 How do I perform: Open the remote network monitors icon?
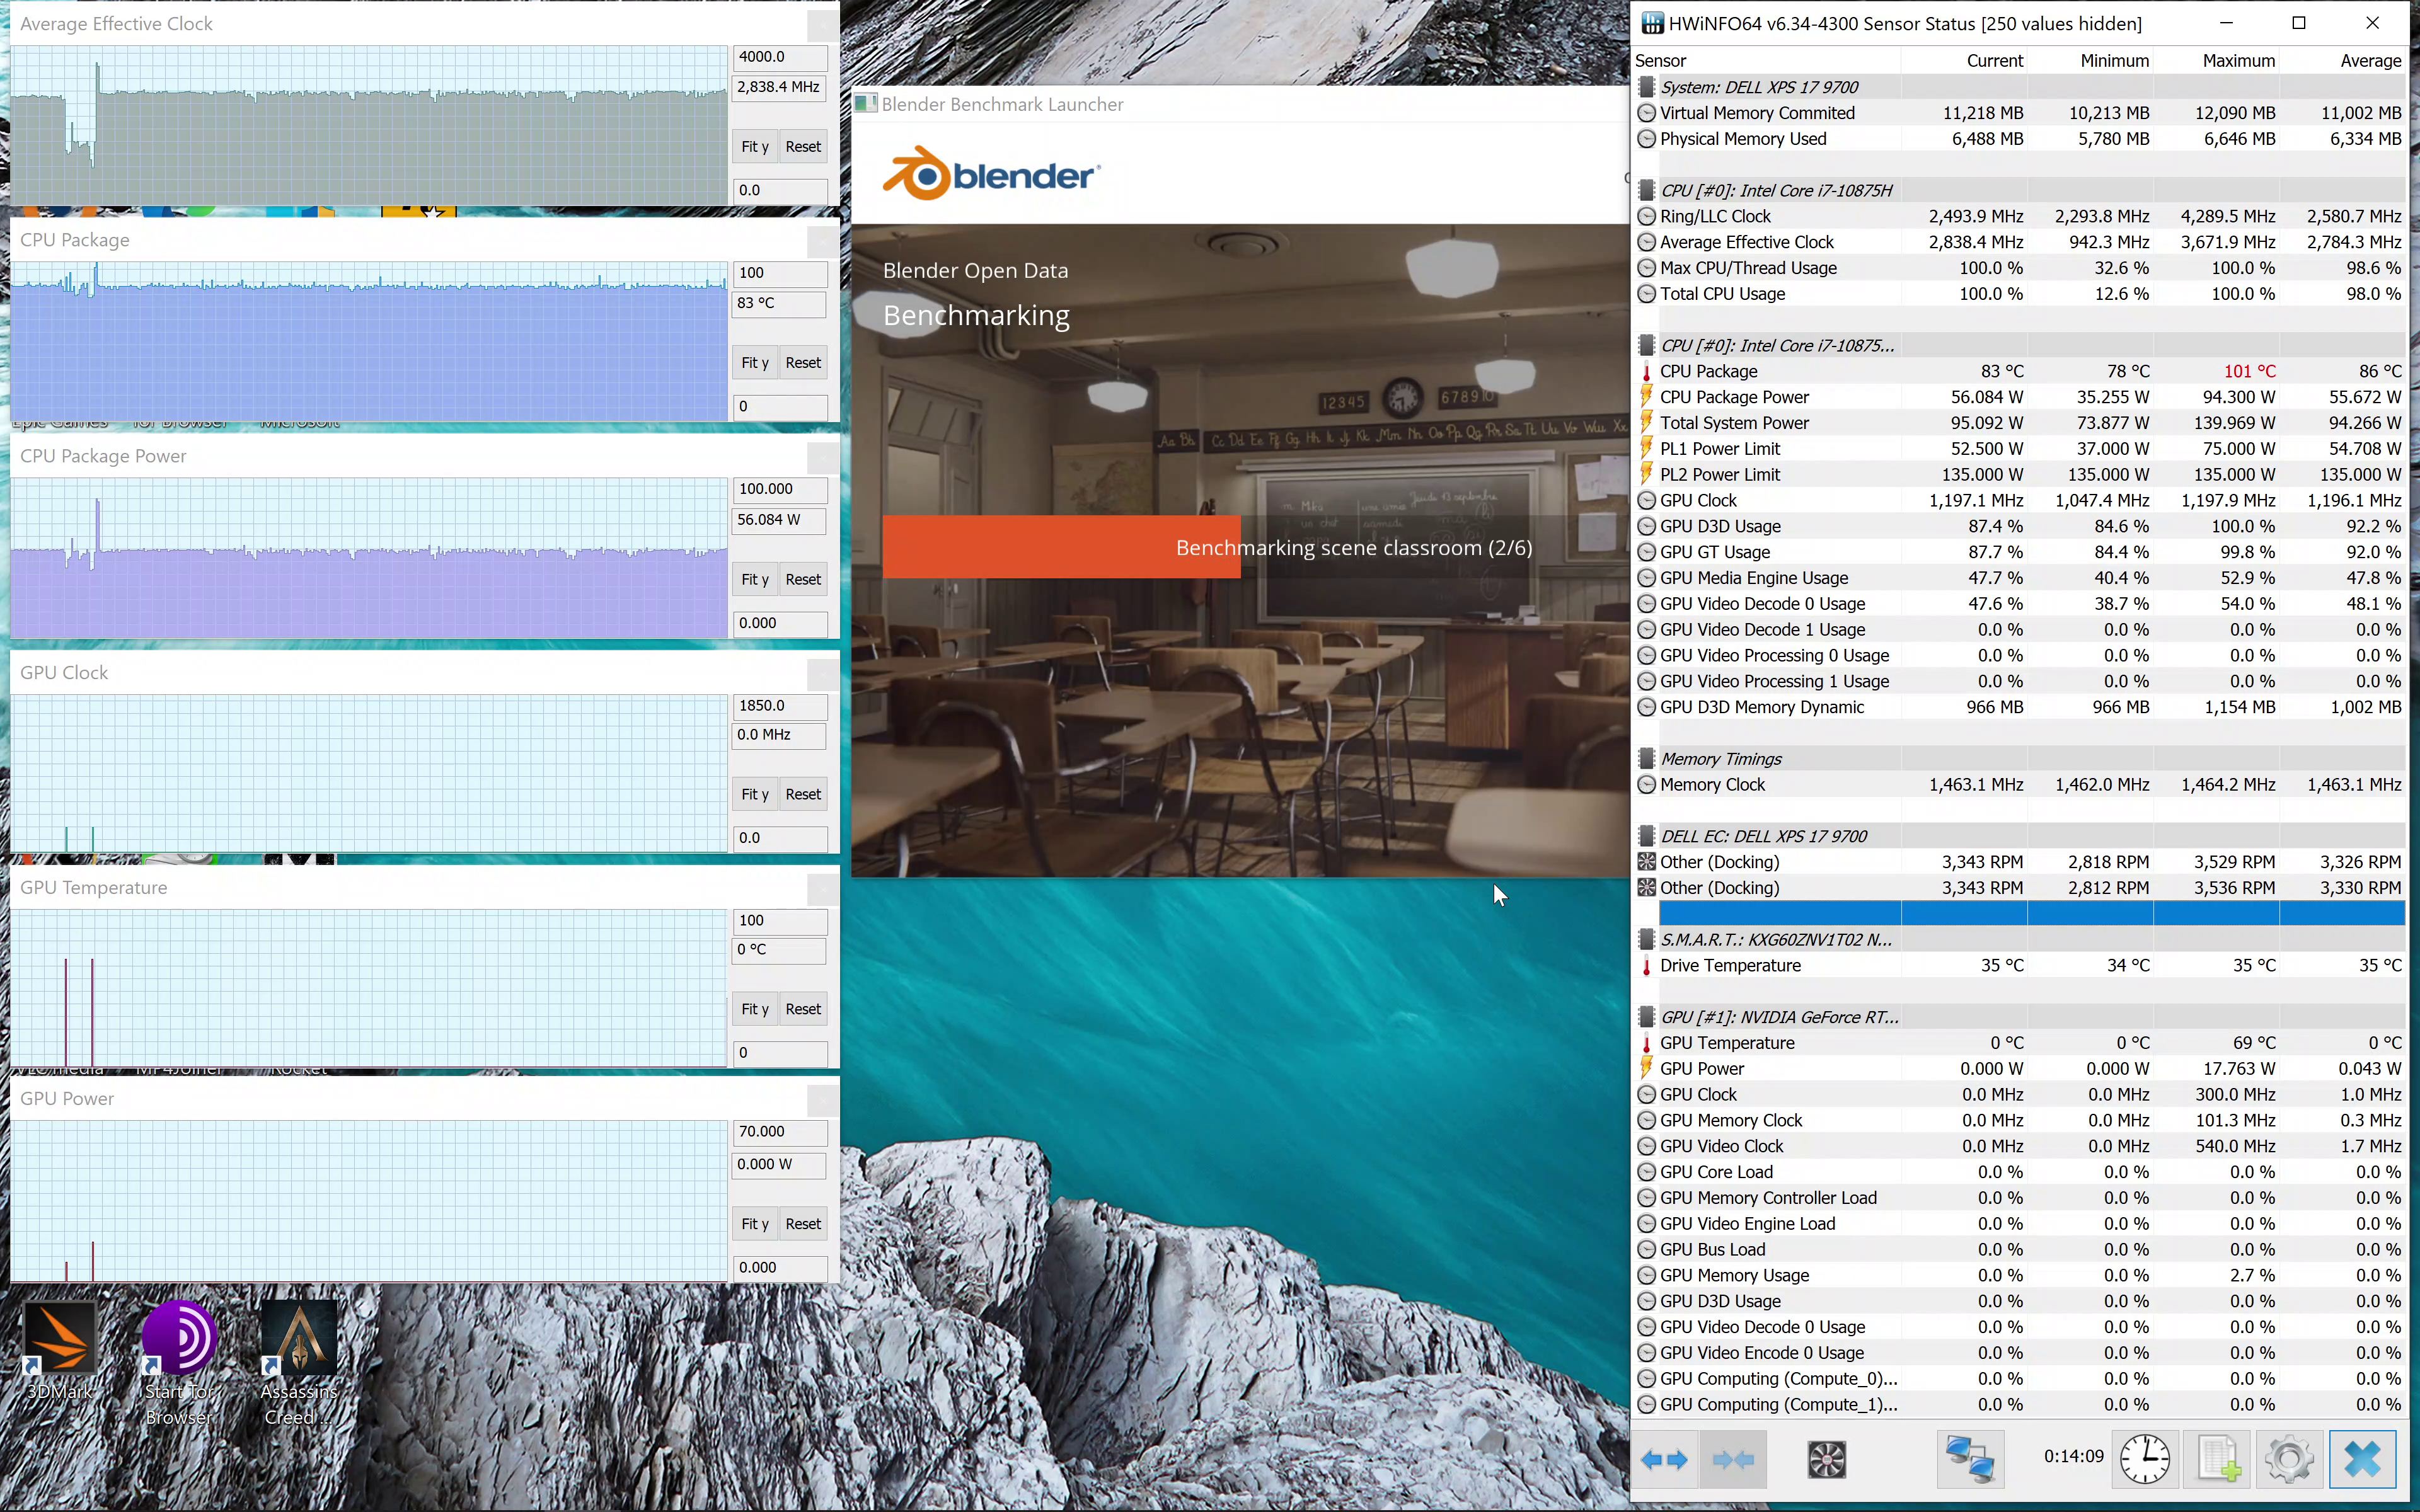1970,1459
